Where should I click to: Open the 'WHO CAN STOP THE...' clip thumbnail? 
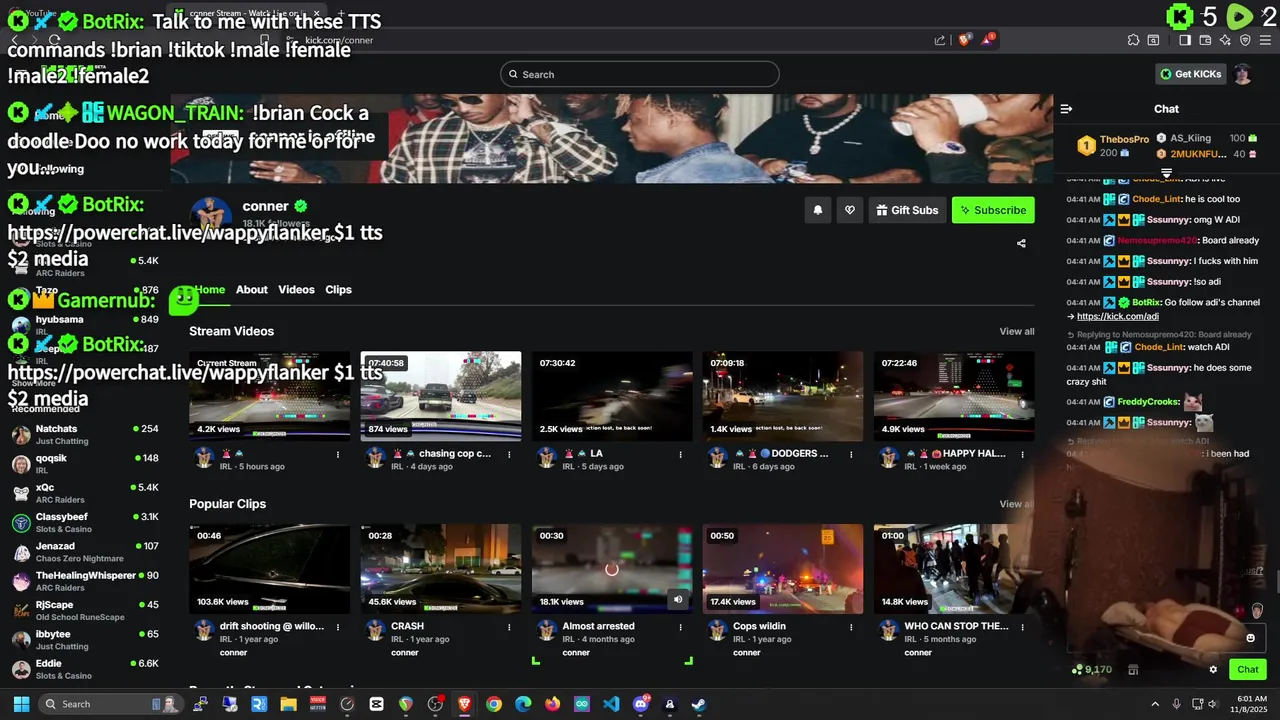click(x=954, y=569)
